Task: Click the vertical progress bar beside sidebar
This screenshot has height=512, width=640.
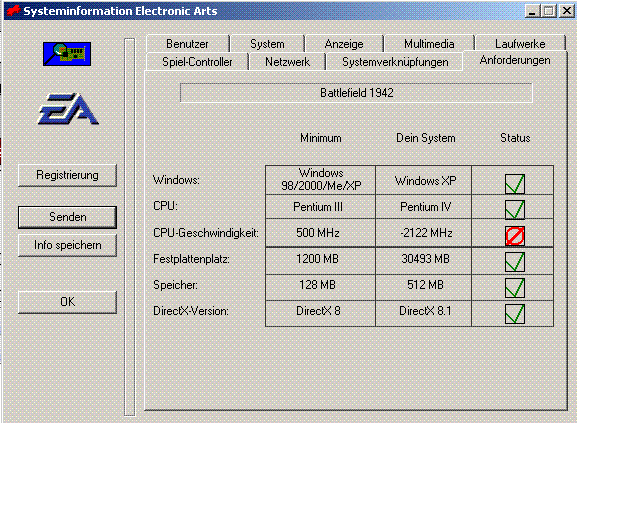Action: (129, 226)
